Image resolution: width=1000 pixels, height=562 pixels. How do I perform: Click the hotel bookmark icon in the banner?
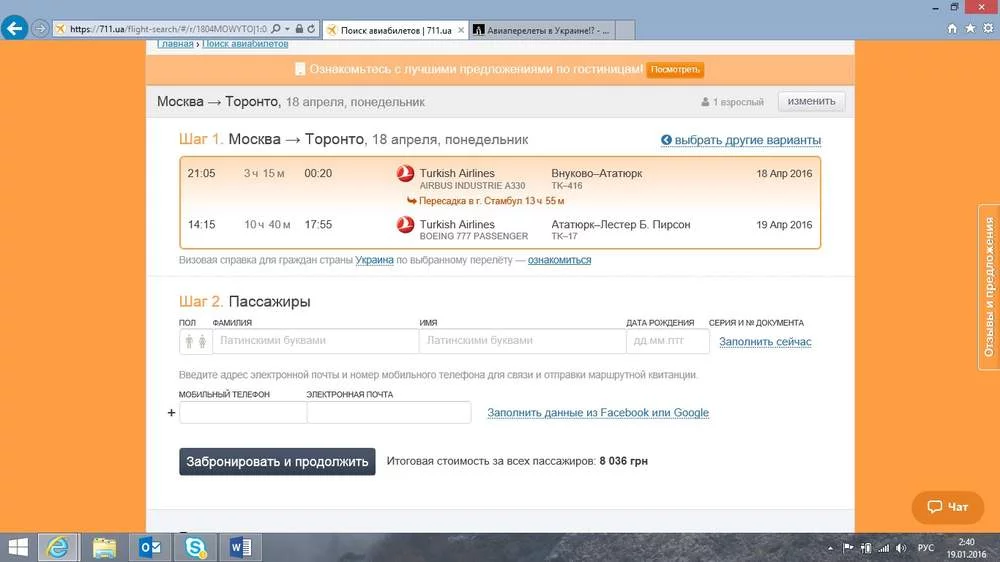300,69
